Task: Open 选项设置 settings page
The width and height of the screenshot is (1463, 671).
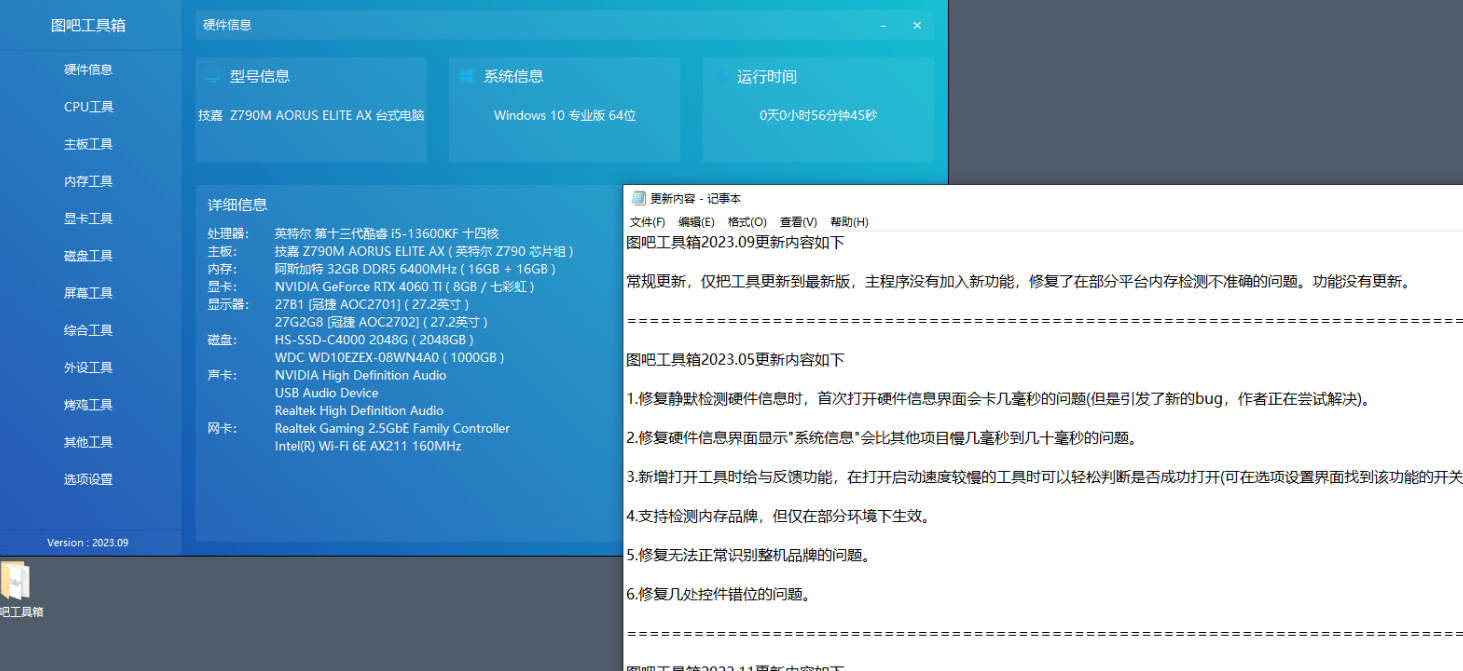Action: (x=88, y=479)
